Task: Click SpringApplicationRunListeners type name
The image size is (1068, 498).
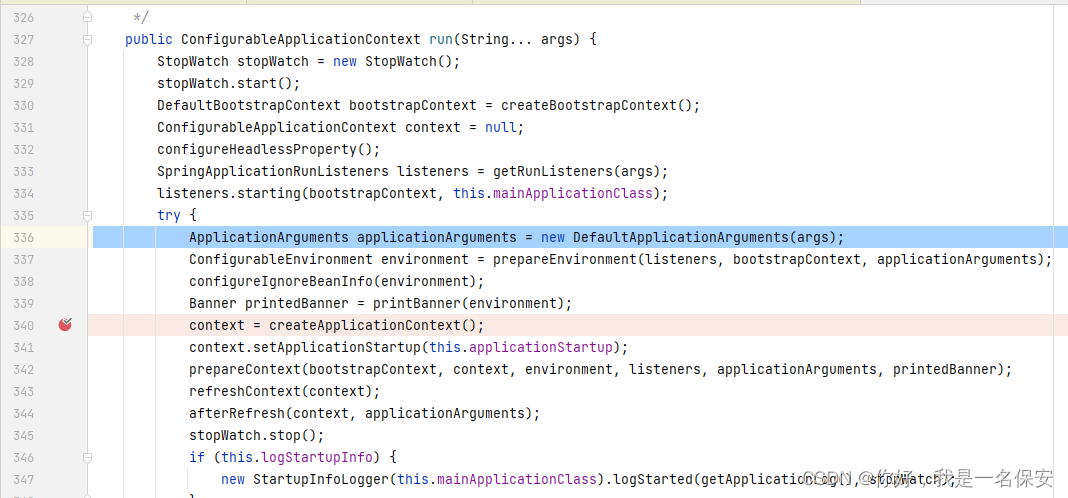Action: 272,171
